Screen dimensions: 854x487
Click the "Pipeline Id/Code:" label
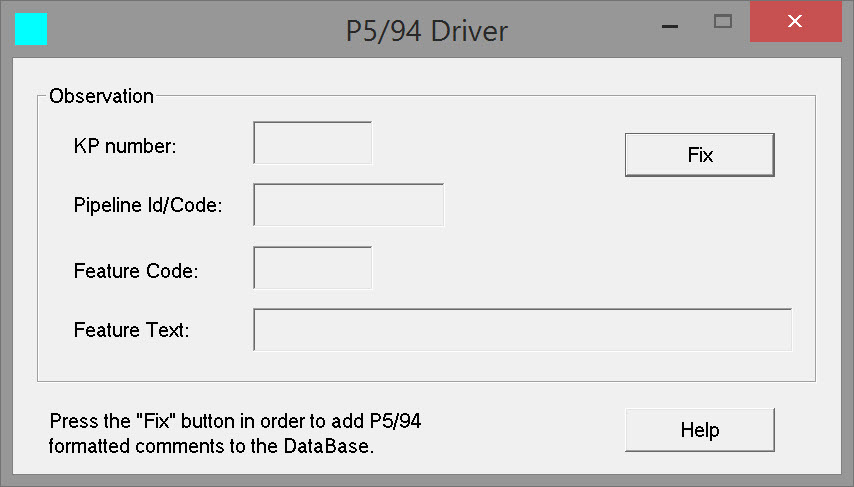(x=148, y=206)
